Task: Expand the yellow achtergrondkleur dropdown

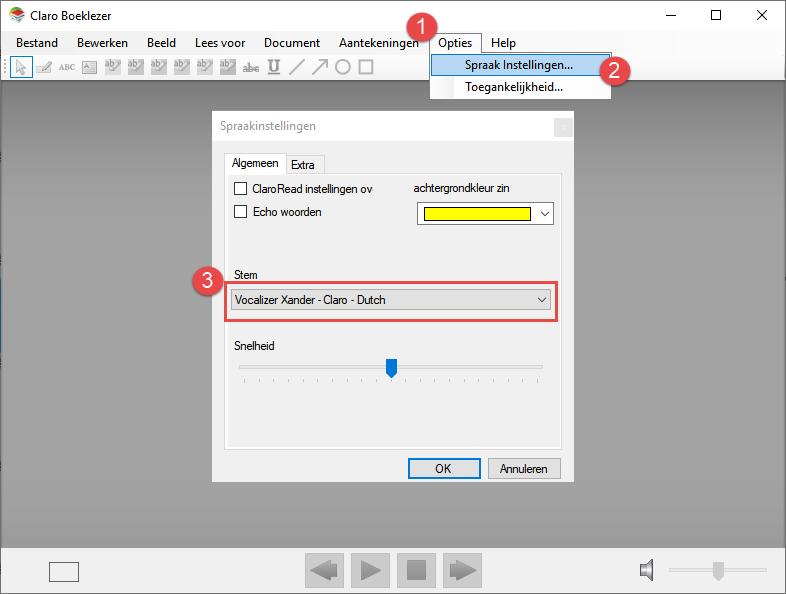Action: 544,213
